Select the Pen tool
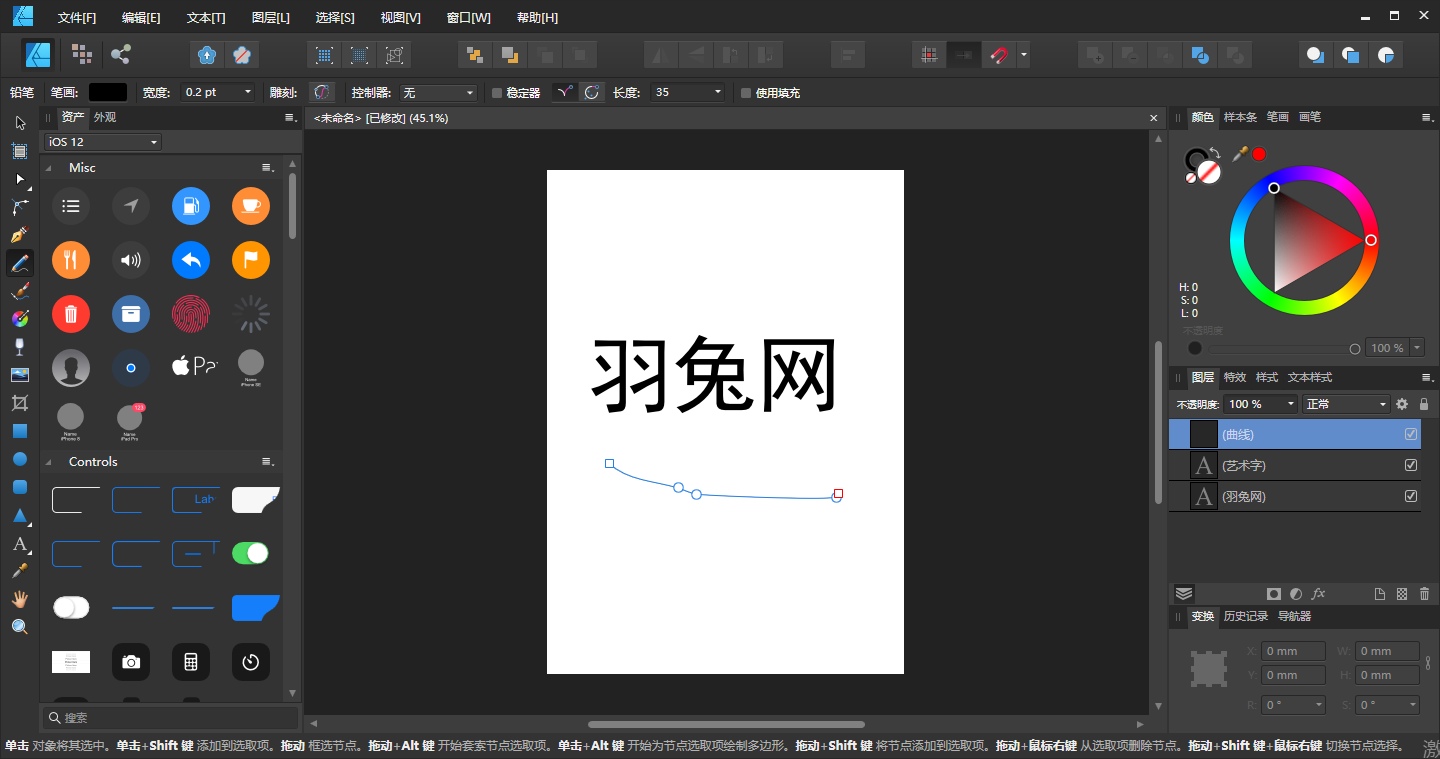The width and height of the screenshot is (1440, 759). pyautogui.click(x=20, y=235)
